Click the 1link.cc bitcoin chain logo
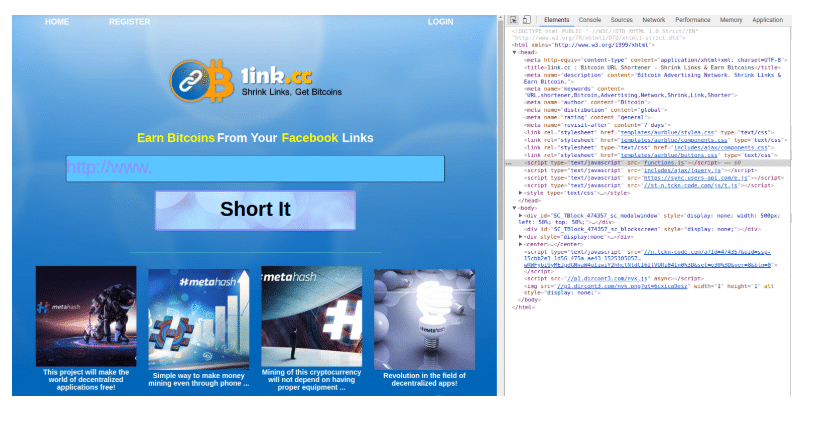815x422 pixels. coord(201,81)
